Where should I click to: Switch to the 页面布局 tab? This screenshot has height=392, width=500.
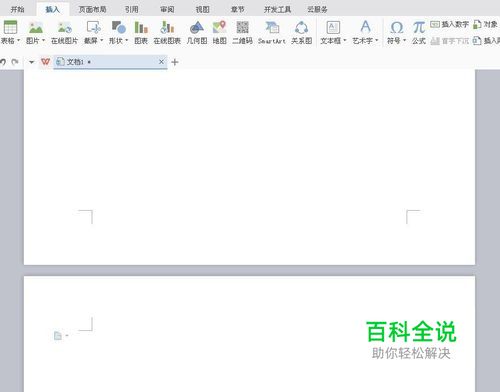pos(93,9)
